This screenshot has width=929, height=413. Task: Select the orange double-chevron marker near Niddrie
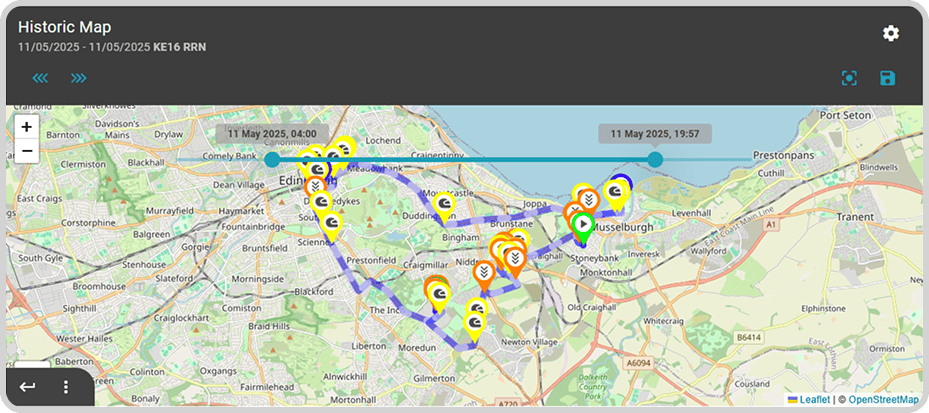click(483, 271)
